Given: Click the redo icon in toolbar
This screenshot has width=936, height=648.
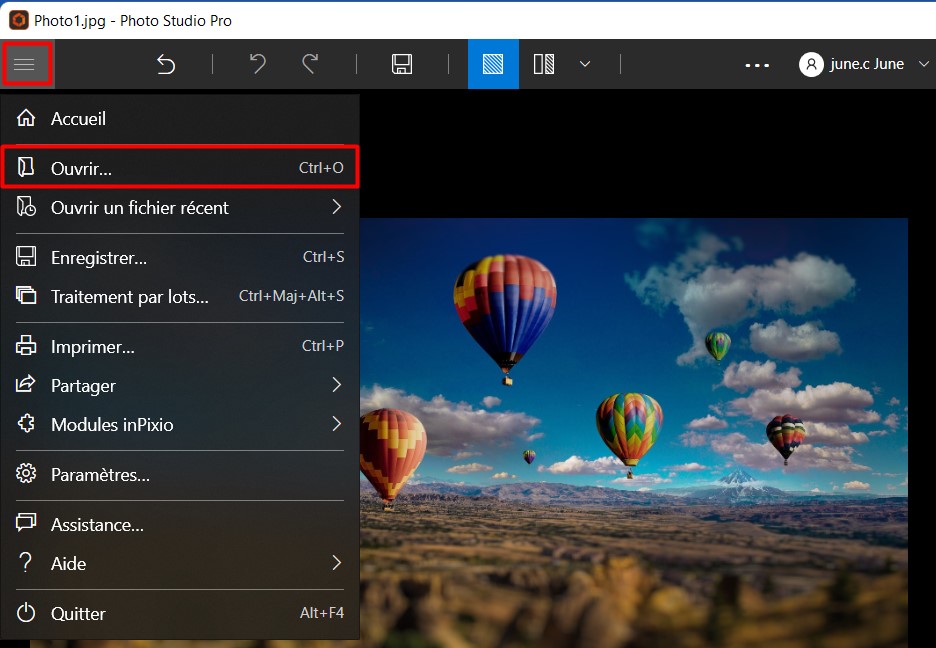Looking at the screenshot, I should 310,64.
